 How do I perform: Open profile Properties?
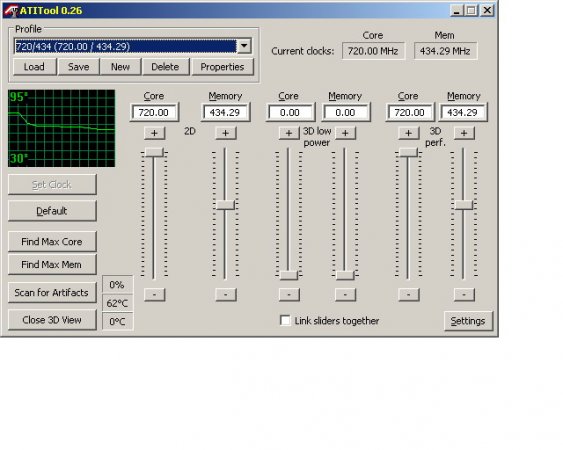pyautogui.click(x=222, y=67)
